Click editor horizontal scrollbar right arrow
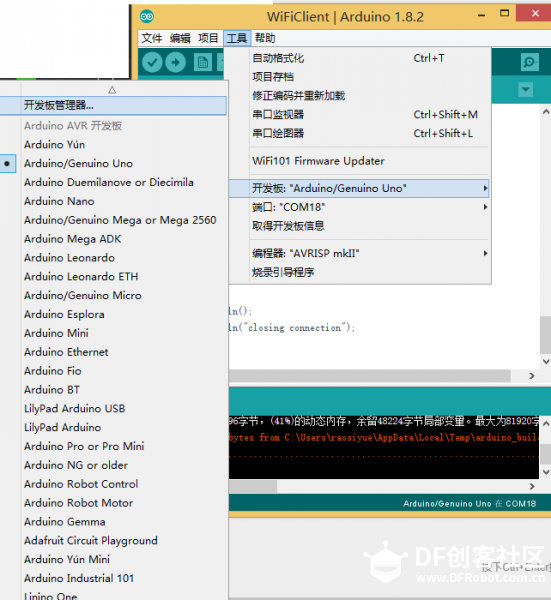This screenshot has height=600, width=551. tap(532, 376)
